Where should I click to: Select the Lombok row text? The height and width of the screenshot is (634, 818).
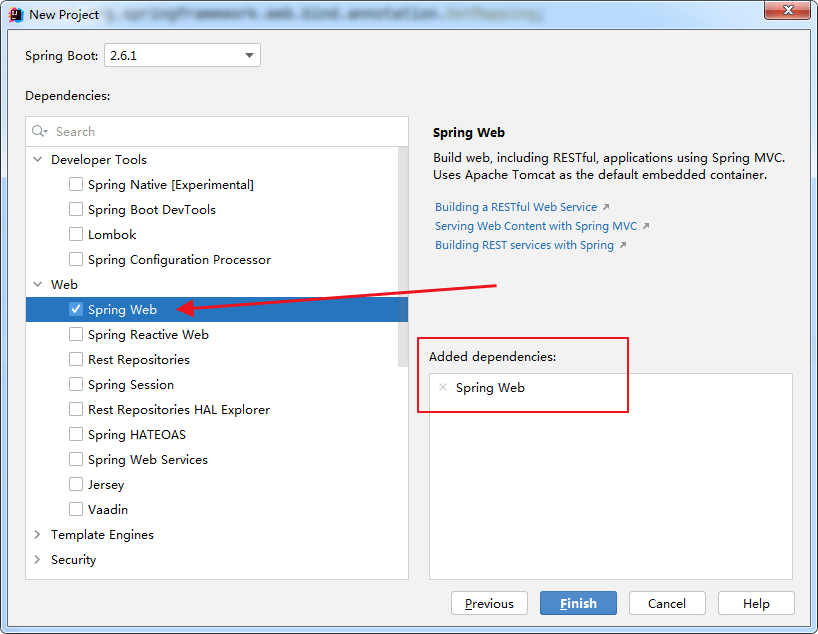click(112, 235)
